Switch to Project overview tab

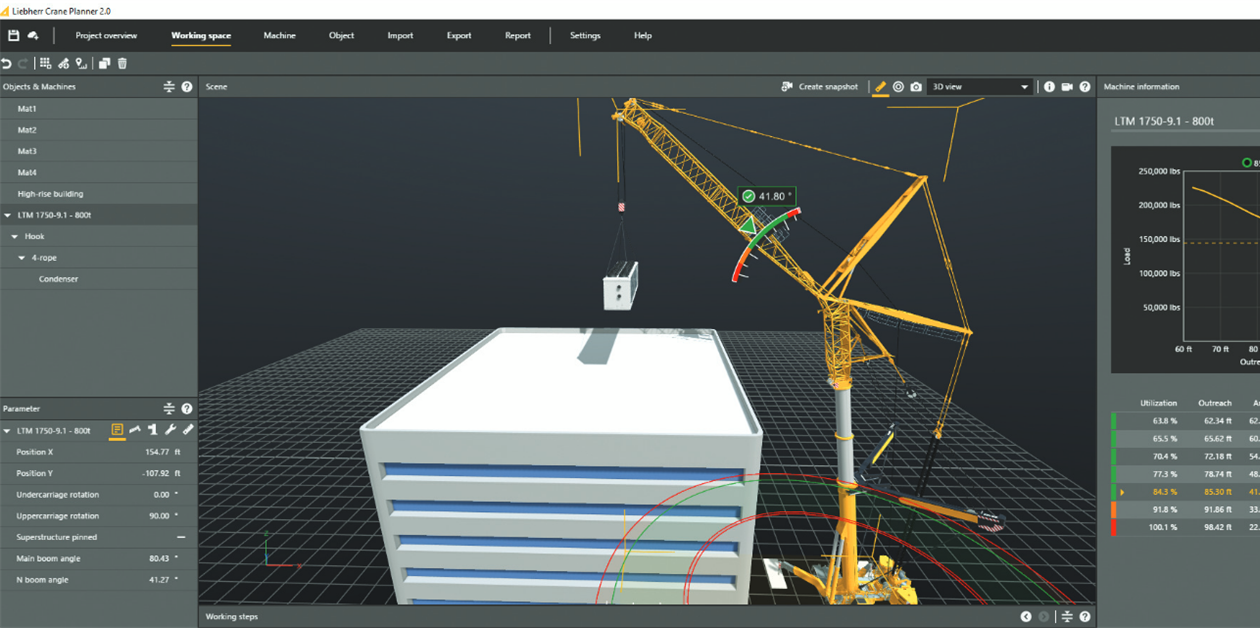tap(106, 36)
